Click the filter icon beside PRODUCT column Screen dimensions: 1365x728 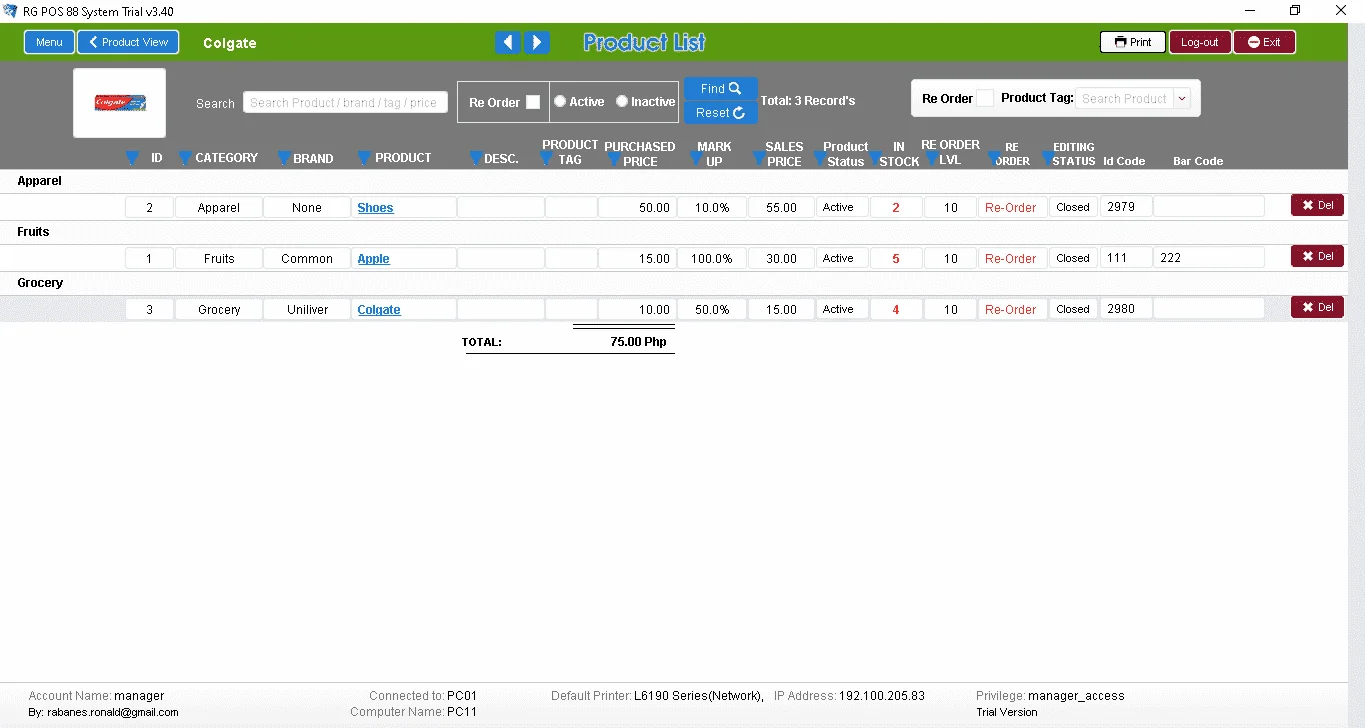pyautogui.click(x=364, y=158)
